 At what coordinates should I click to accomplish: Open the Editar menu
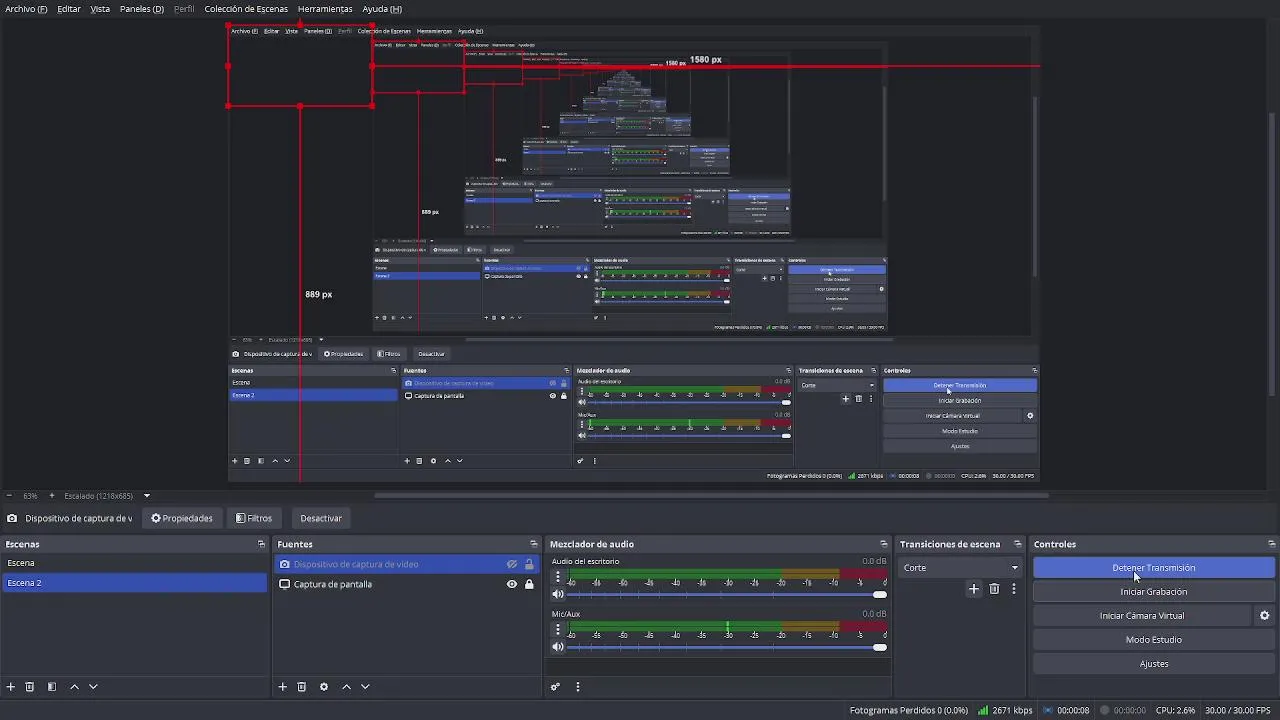[x=69, y=9]
